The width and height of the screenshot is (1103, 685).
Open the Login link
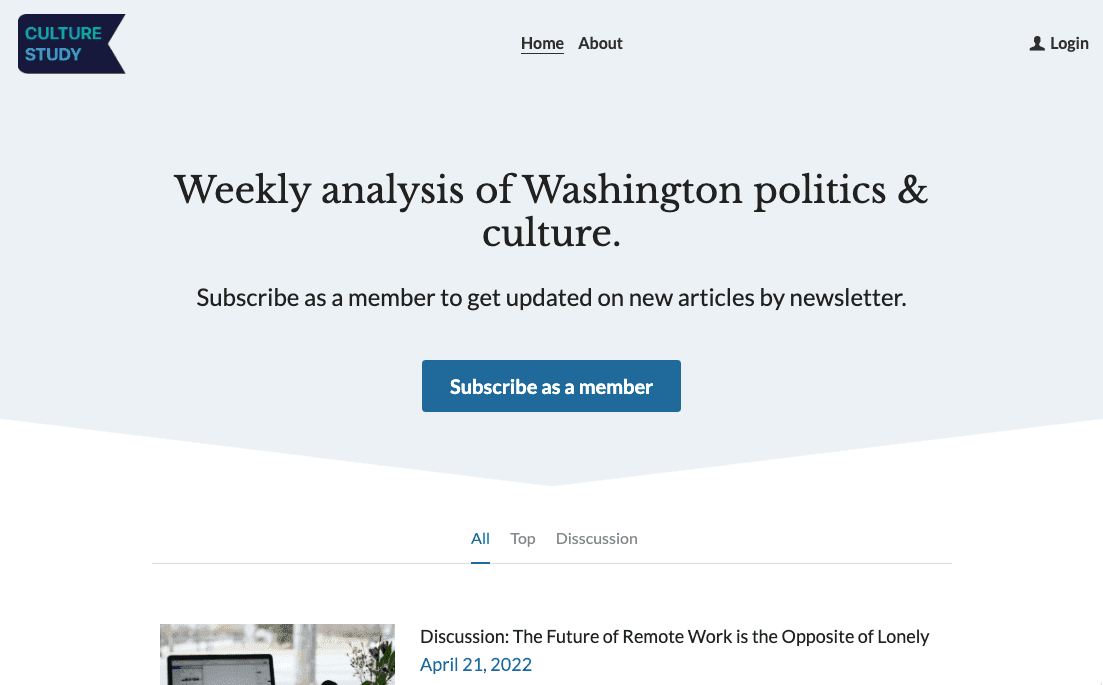click(x=1068, y=43)
